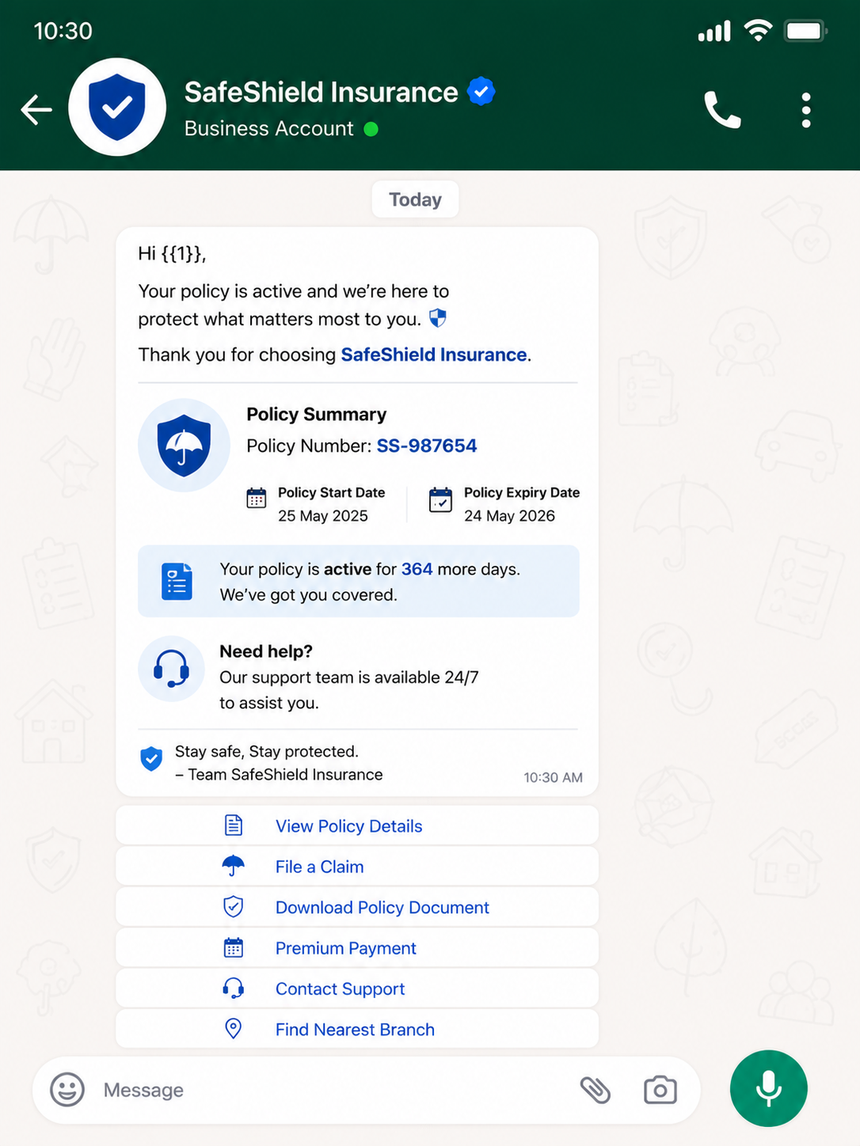Viewport: 860px width, 1146px height.
Task: Click the Policy Summary heading
Action: tap(316, 414)
